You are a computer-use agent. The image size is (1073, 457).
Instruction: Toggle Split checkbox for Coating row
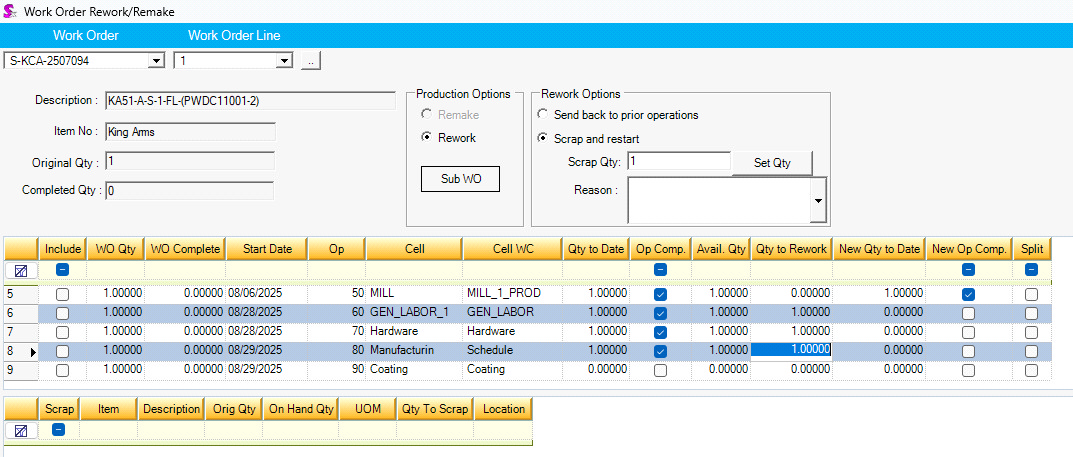[1031, 370]
